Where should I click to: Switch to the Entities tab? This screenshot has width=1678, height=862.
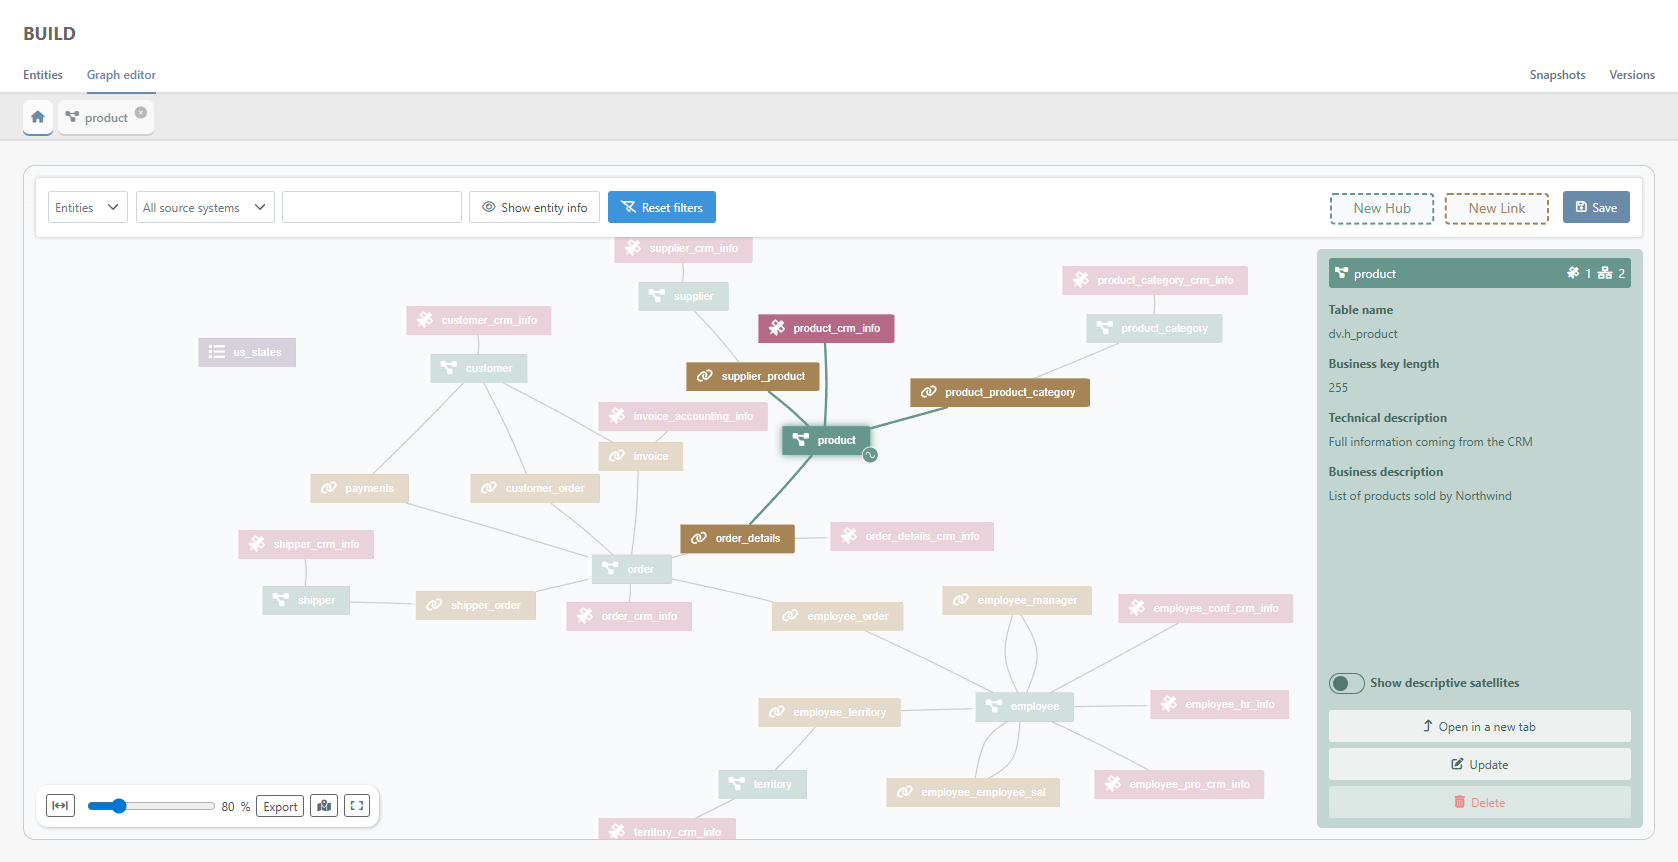[x=43, y=75]
